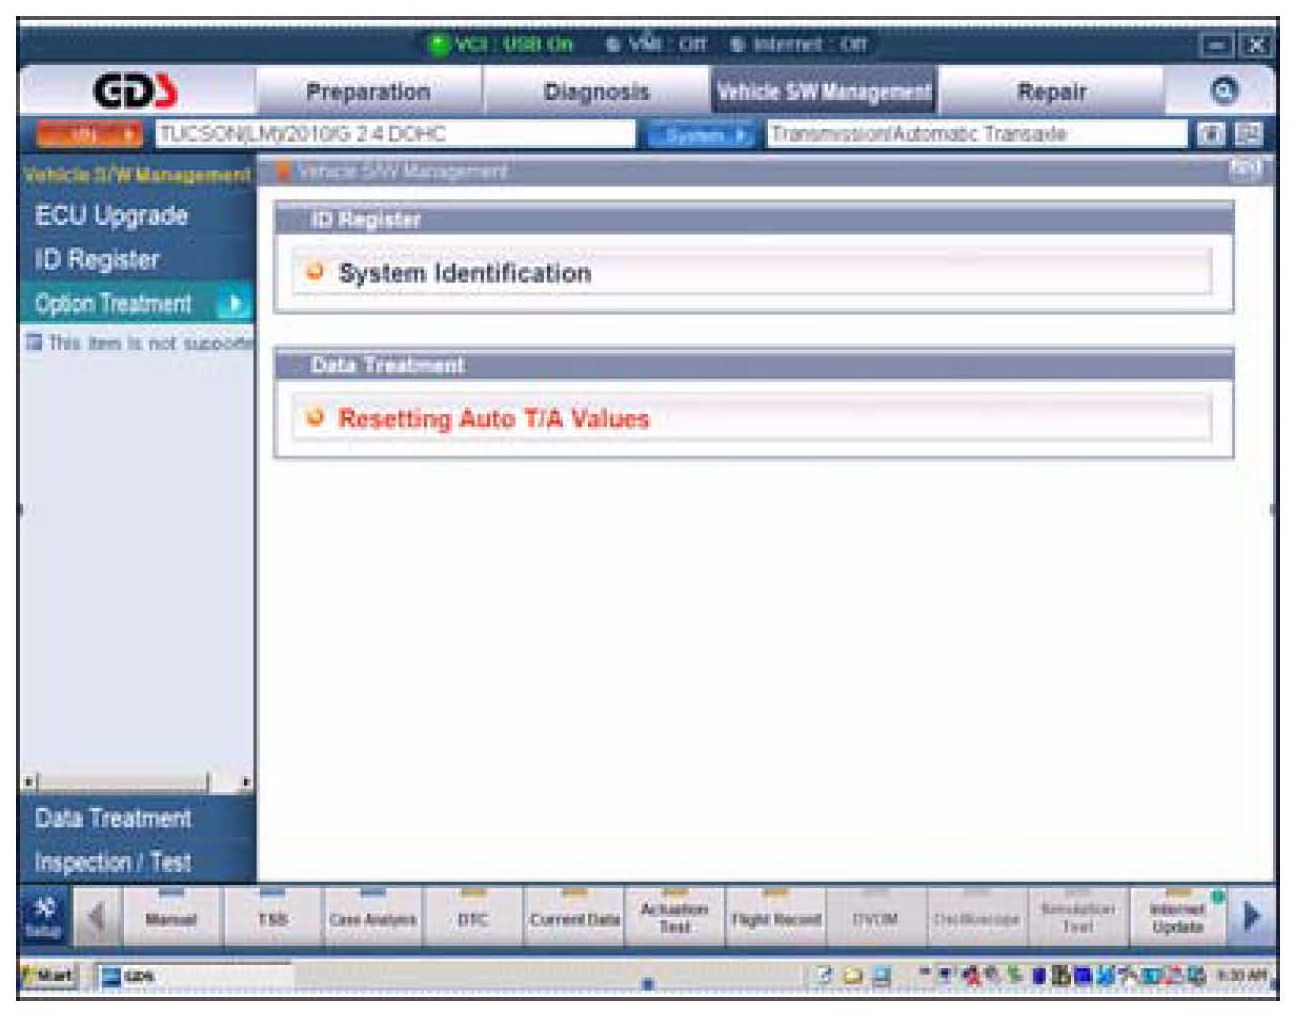1301x1024 pixels.
Task: Switch to the Preparation tab
Action: [368, 92]
